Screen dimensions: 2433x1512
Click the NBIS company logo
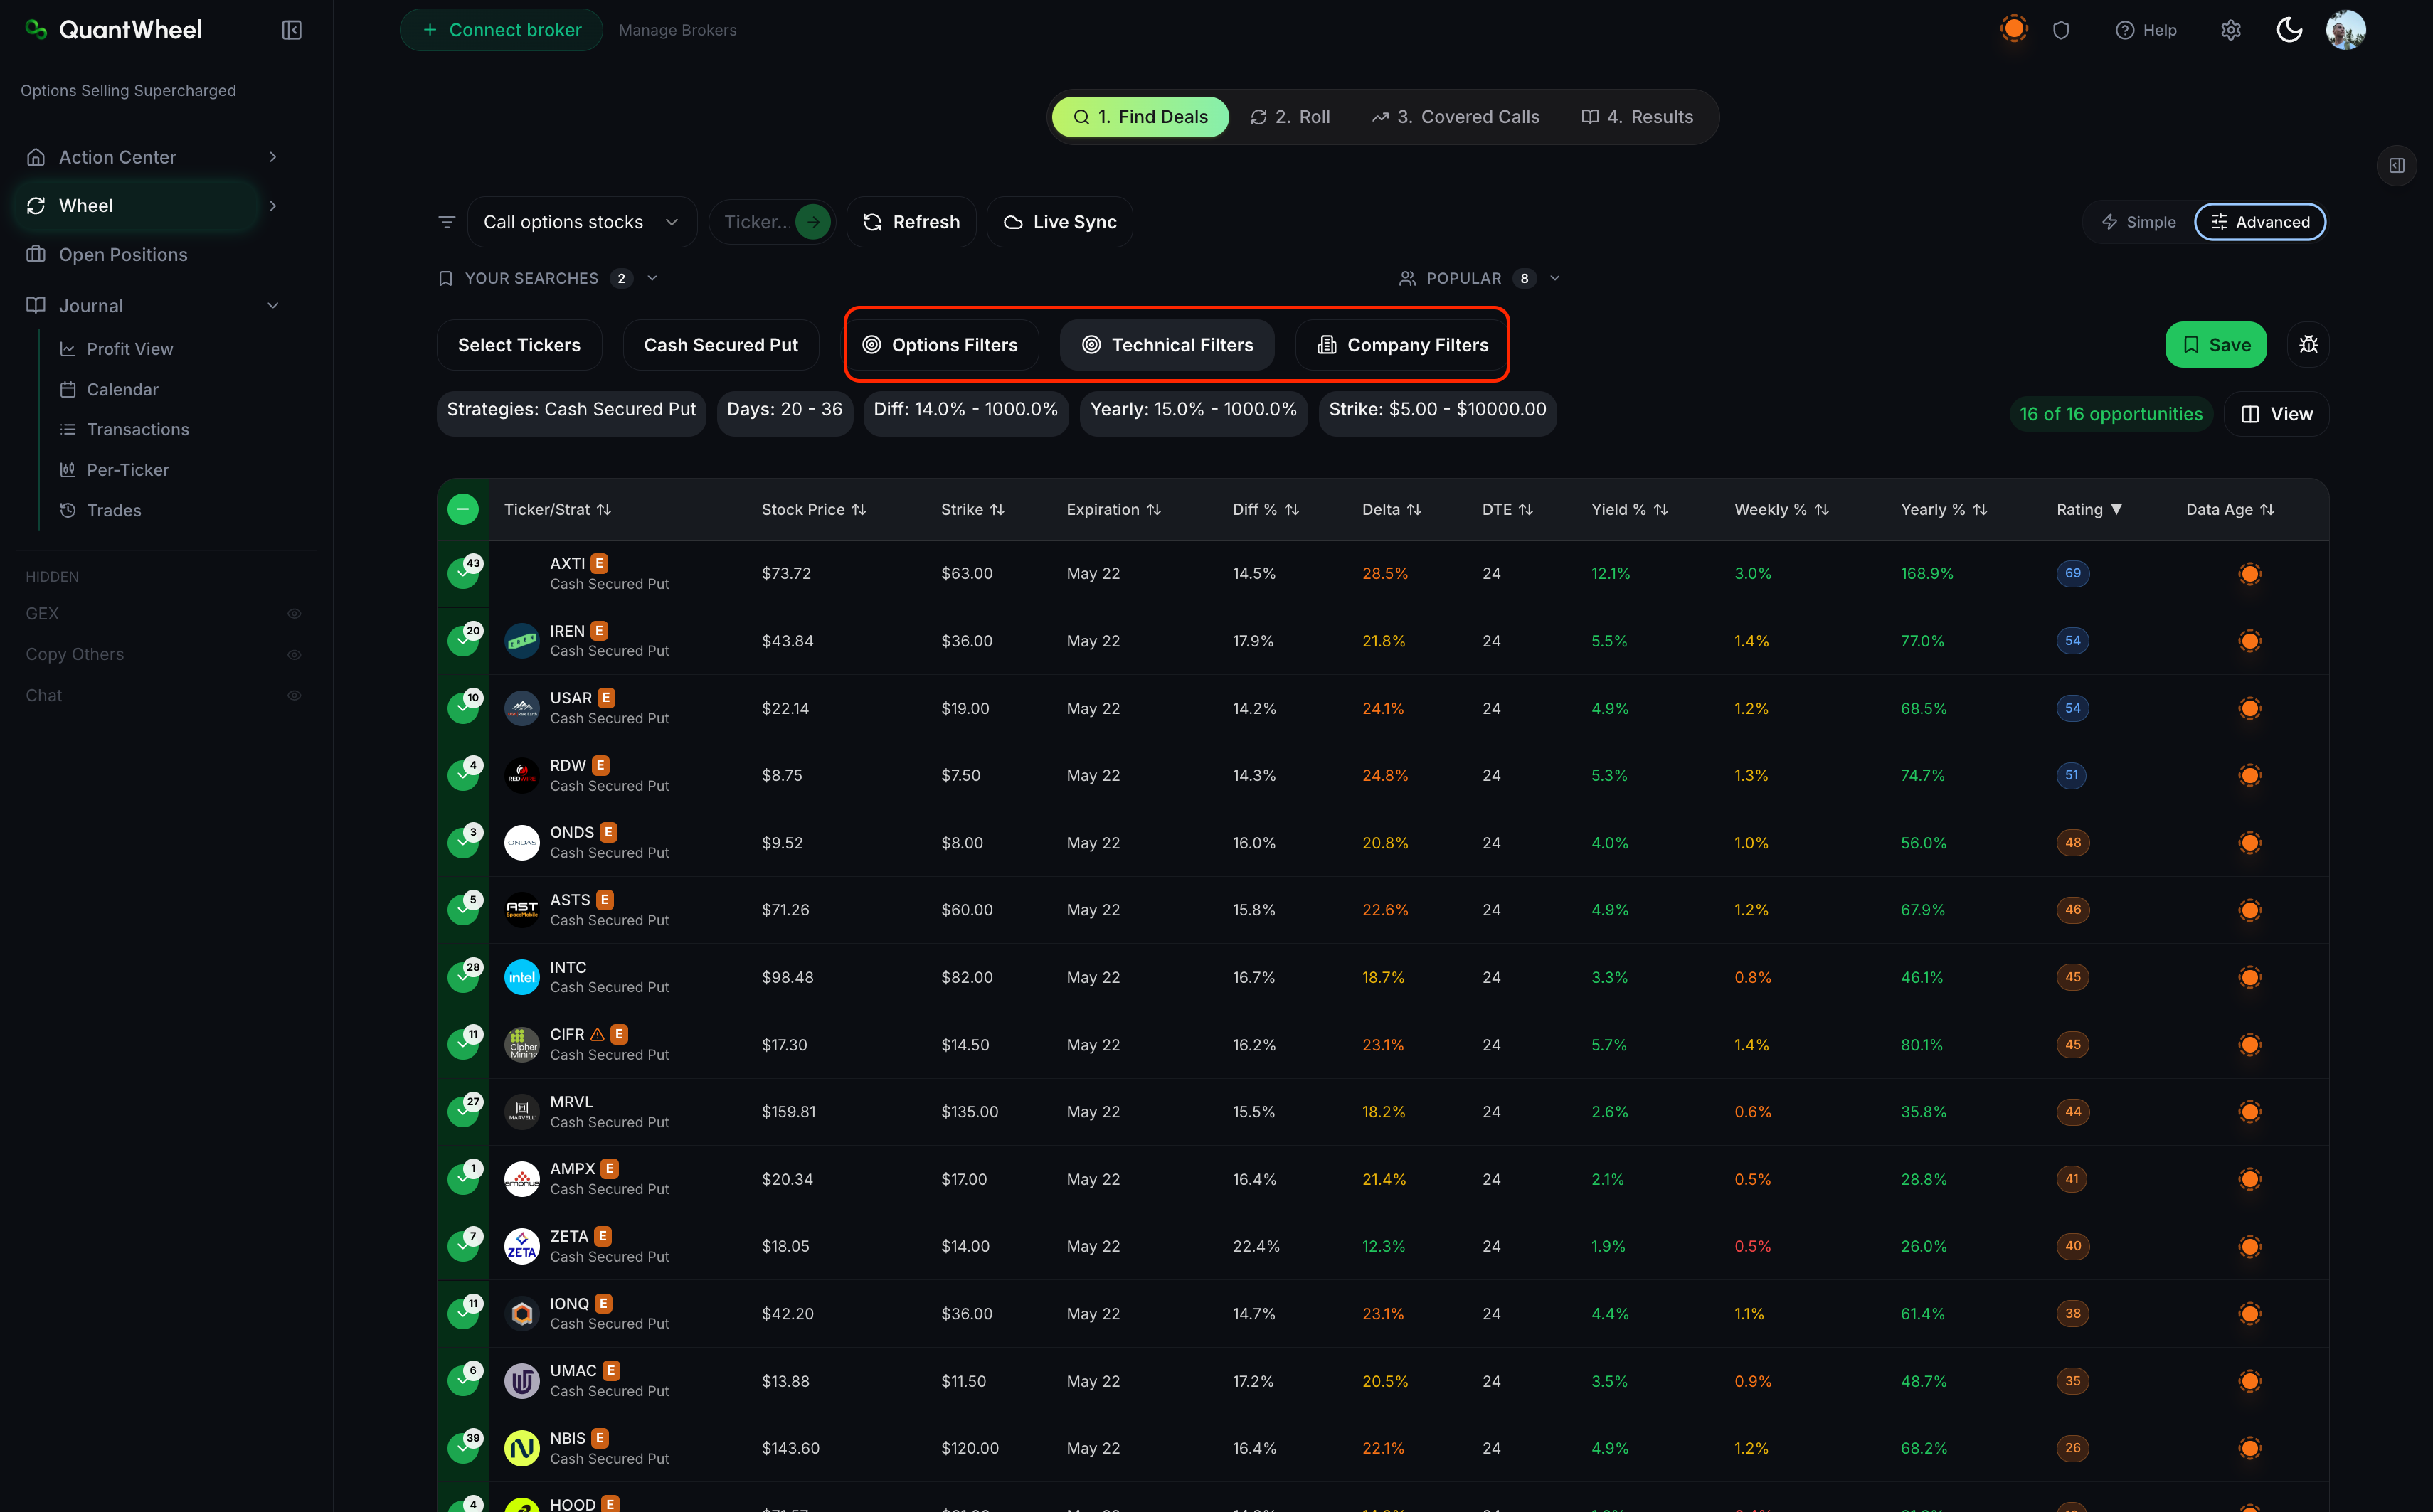[522, 1448]
